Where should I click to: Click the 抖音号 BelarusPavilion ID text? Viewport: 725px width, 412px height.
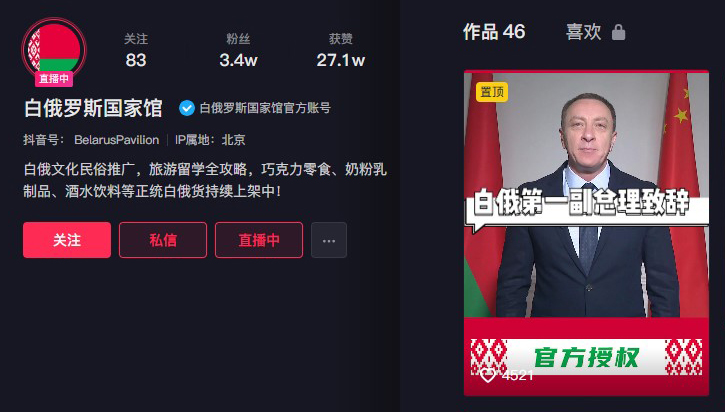tap(91, 140)
